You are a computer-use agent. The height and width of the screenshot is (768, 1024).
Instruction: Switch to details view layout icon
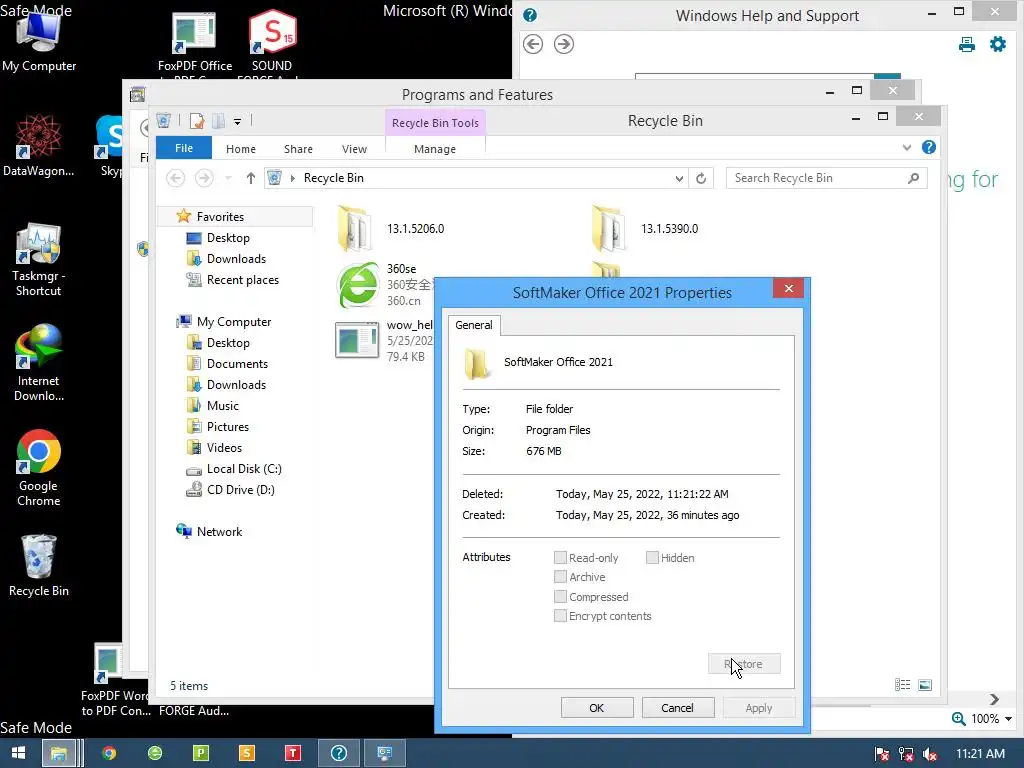click(902, 684)
